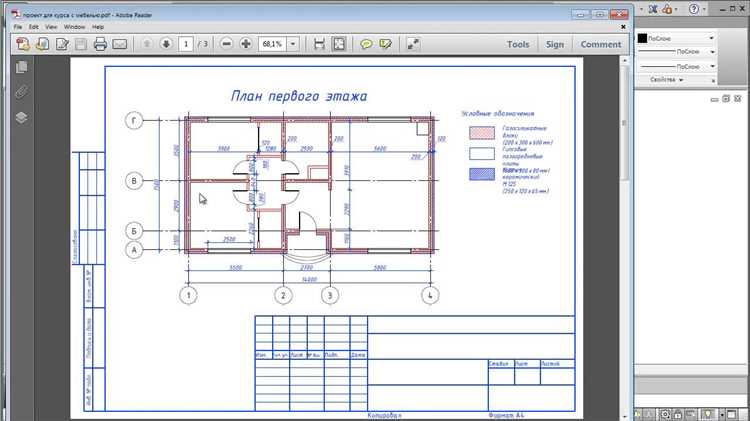Image resolution: width=750 pixels, height=421 pixels.
Task: Open linetype ПоСлою dropdown in AutoCAD
Action: 712,66
